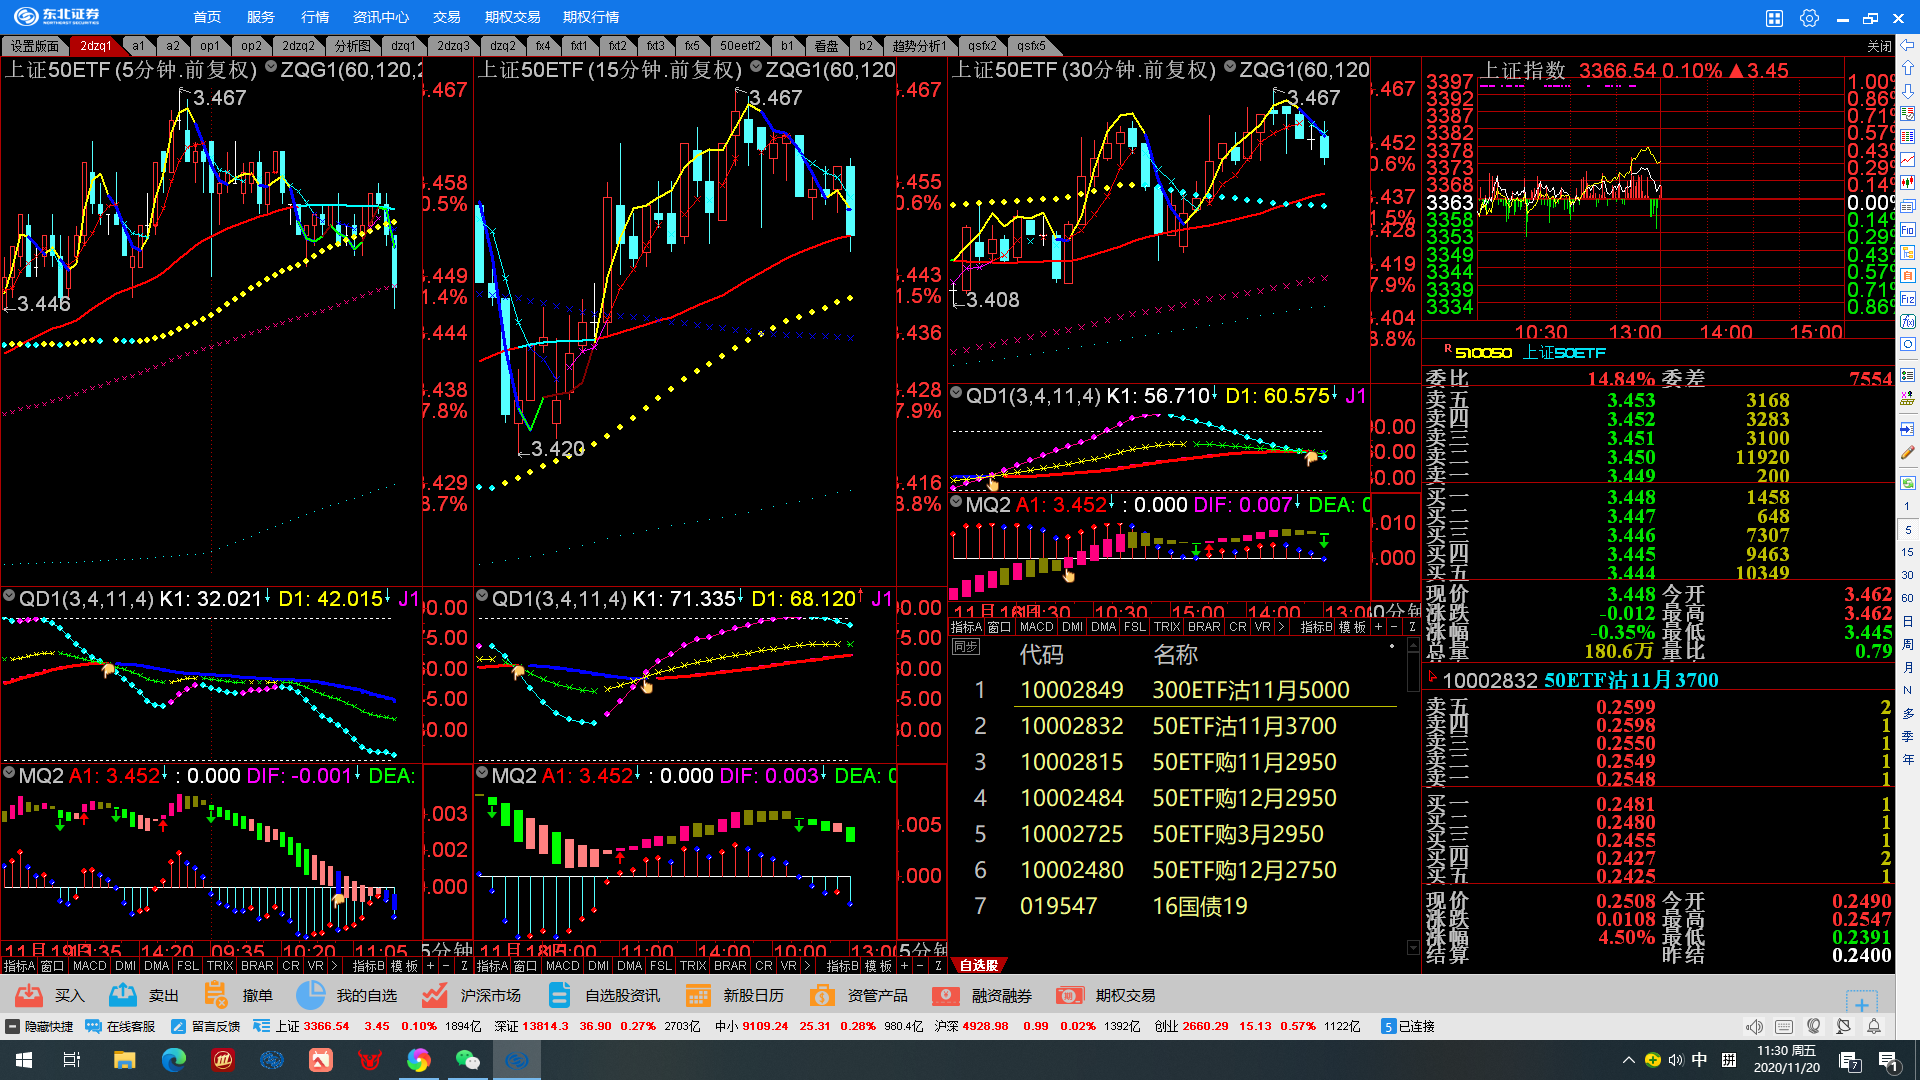Open 模板 template menu under 30-minute chart
Viewport: 1920px width, 1080px height.
click(x=1352, y=627)
